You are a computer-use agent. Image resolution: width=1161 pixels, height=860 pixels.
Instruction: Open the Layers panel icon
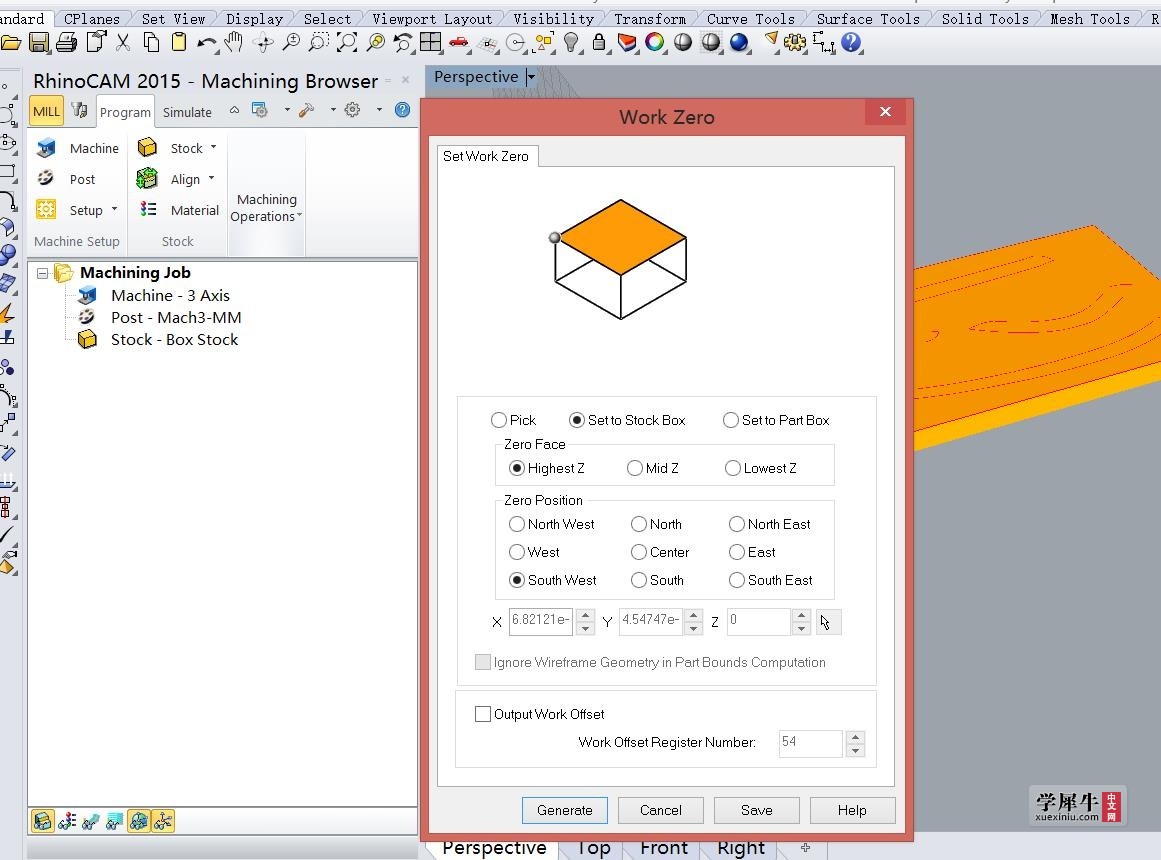pyautogui.click(x=627, y=42)
